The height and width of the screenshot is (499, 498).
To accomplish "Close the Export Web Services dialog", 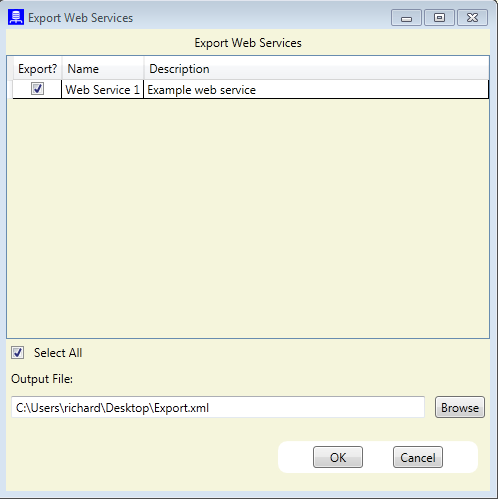I will (x=472, y=18).
